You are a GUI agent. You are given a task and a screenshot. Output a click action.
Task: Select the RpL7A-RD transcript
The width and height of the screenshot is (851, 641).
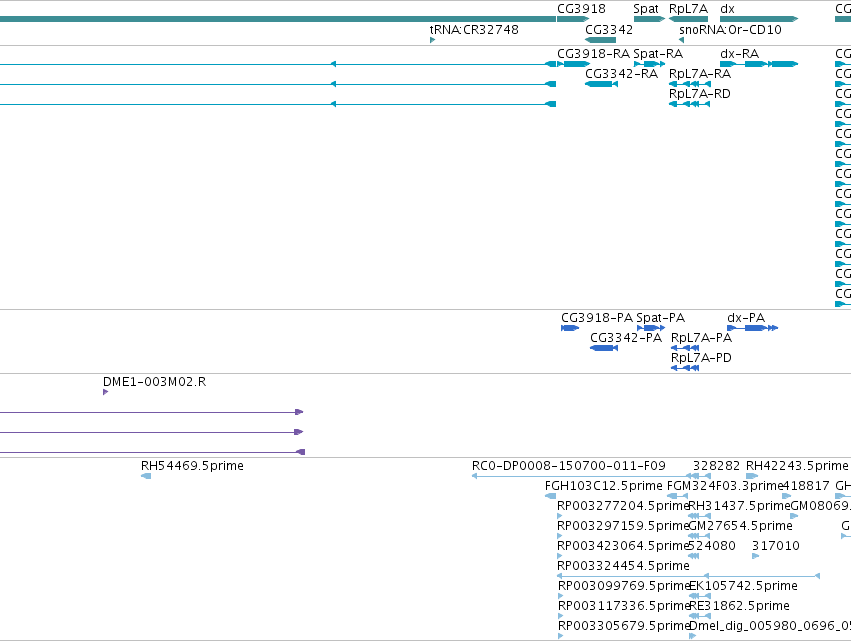click(x=689, y=104)
